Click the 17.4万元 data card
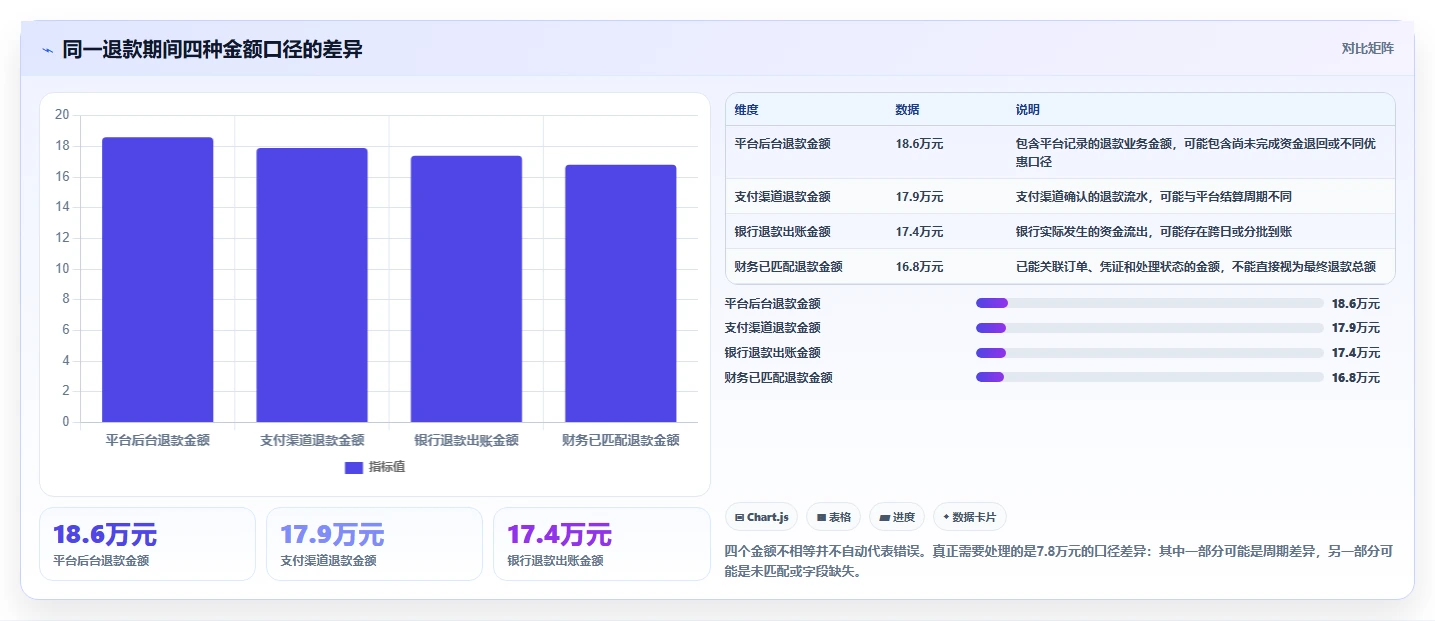This screenshot has width=1435, height=621. (x=602, y=544)
